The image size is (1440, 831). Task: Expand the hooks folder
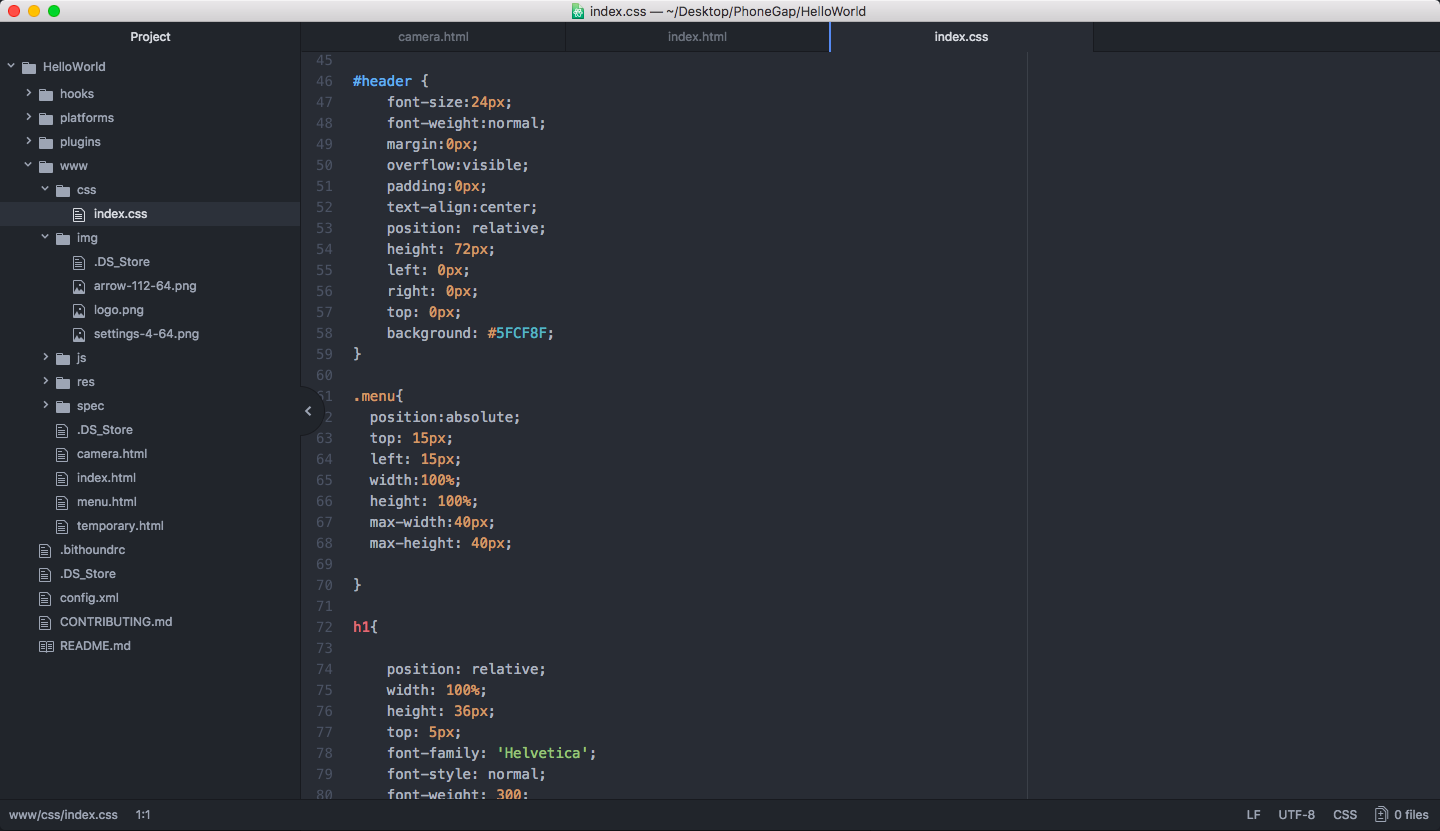29,93
